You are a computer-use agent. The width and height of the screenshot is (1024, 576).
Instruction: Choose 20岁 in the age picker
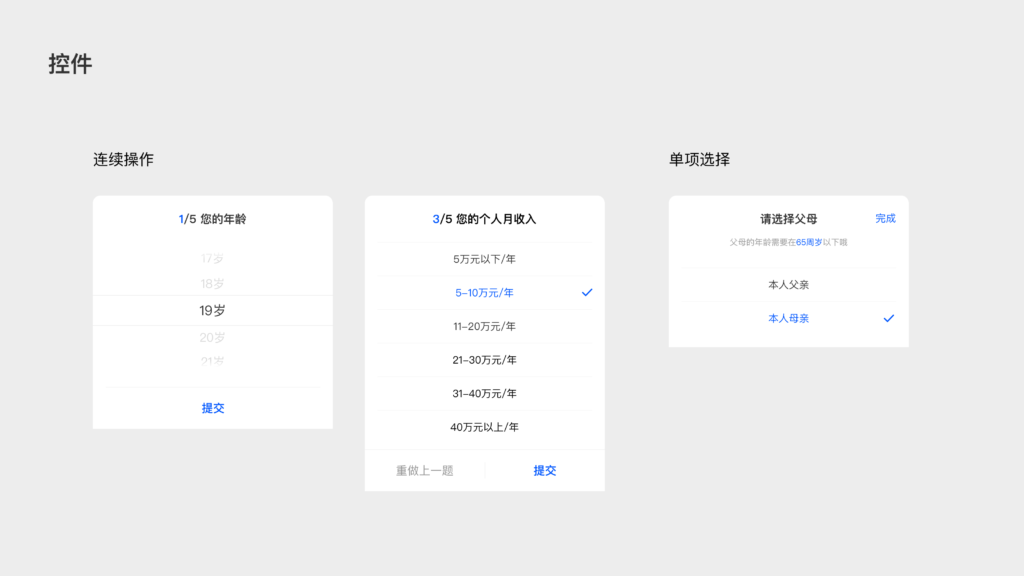pyautogui.click(x=212, y=338)
